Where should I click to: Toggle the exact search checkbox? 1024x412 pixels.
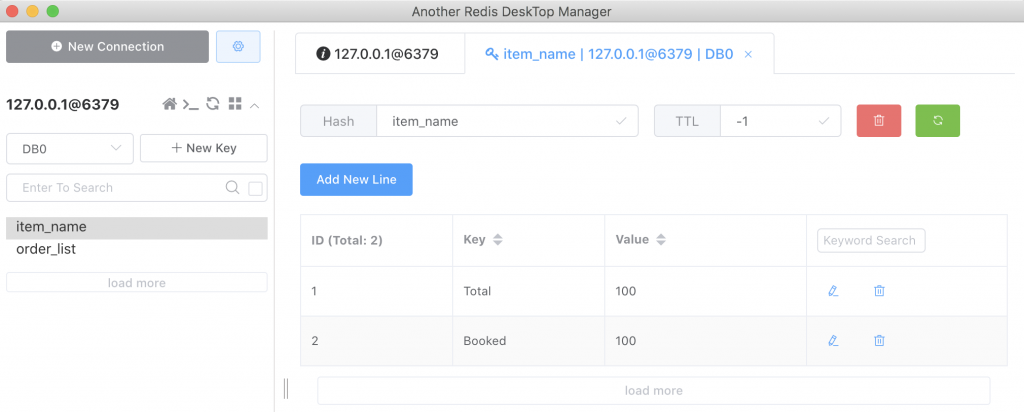coord(255,189)
